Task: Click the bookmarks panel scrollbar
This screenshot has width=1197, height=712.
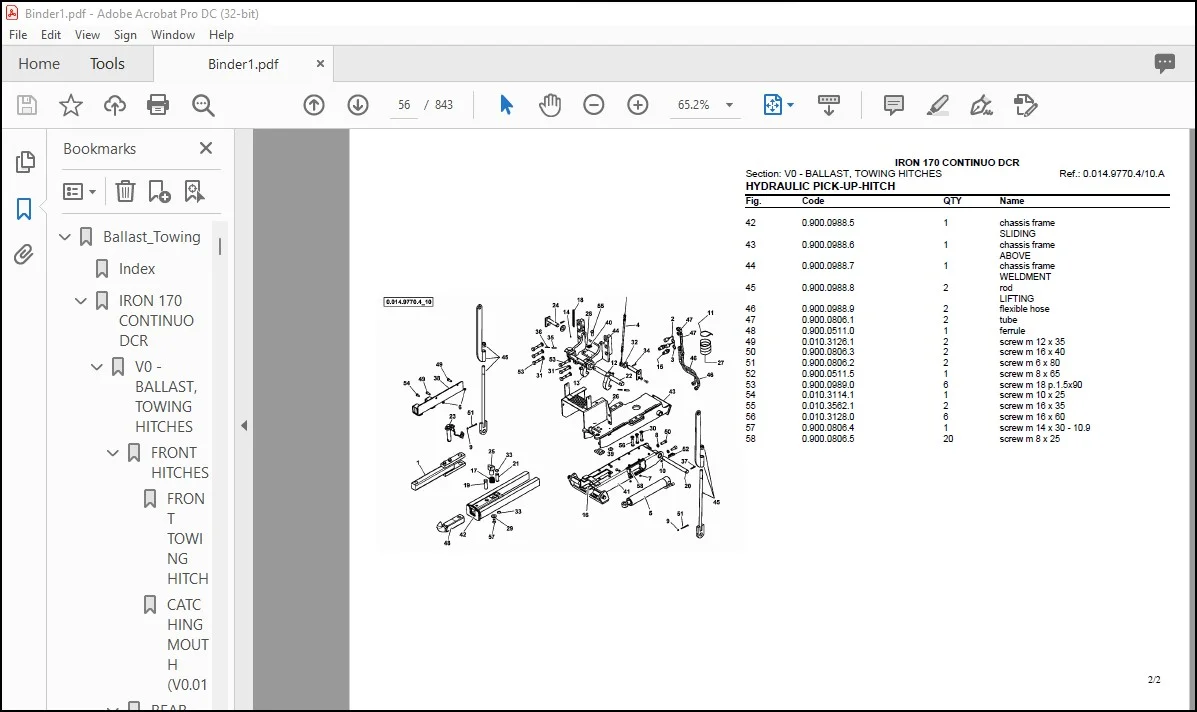Action: (x=220, y=247)
